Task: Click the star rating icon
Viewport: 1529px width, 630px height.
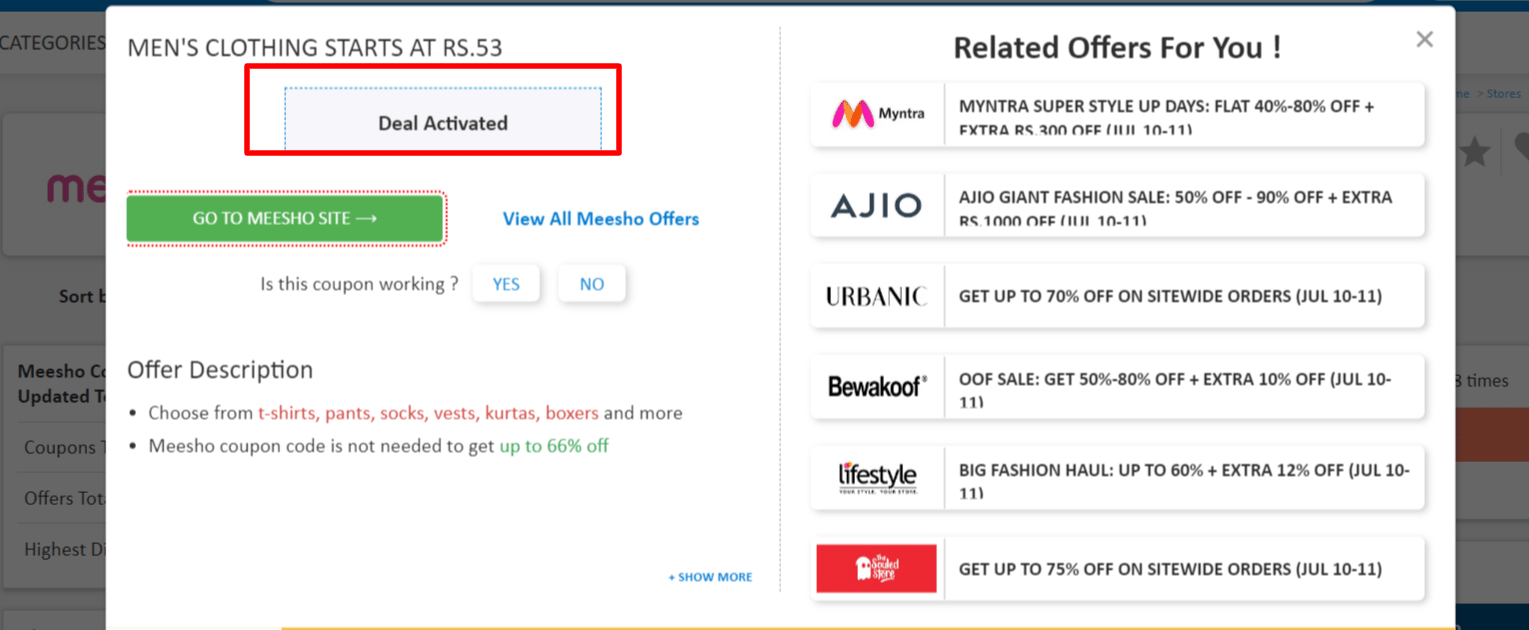Action: coord(1474,152)
